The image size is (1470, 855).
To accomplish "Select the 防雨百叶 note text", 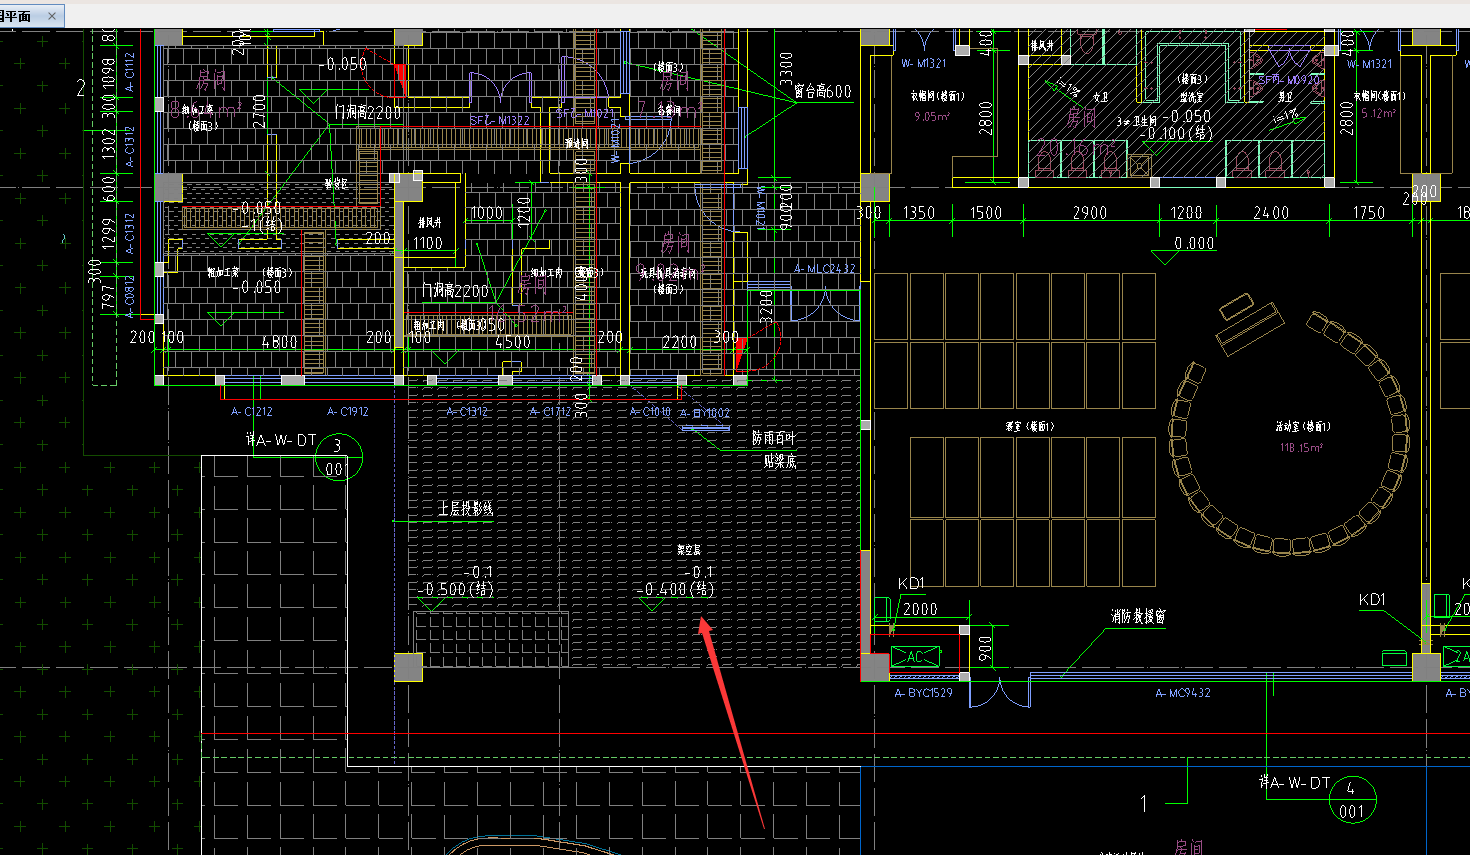I will coord(774,438).
